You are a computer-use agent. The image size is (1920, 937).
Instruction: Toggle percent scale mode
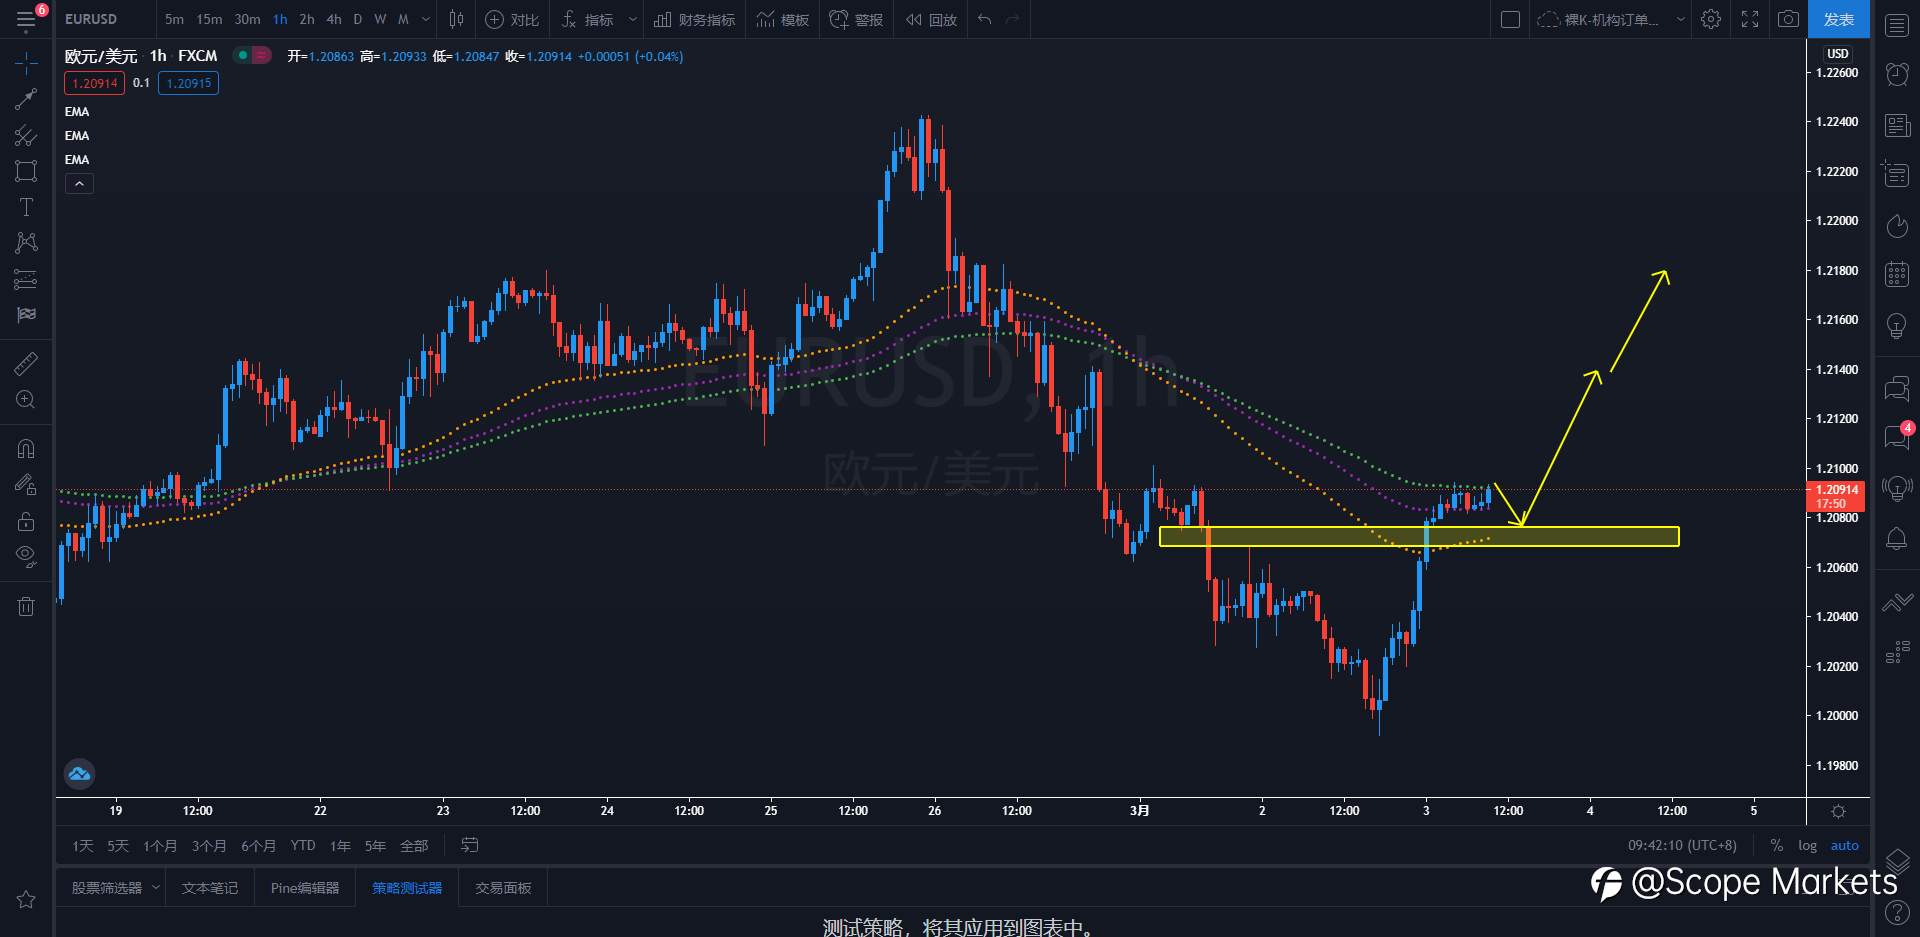click(x=1776, y=846)
